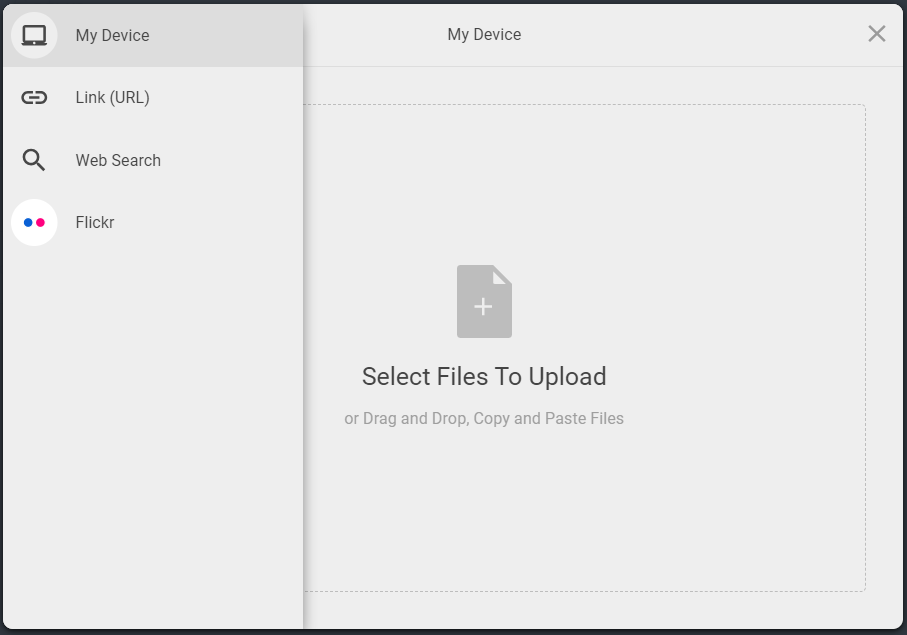Image resolution: width=907 pixels, height=635 pixels.
Task: Close the upload dialog with X
Action: pos(877,34)
